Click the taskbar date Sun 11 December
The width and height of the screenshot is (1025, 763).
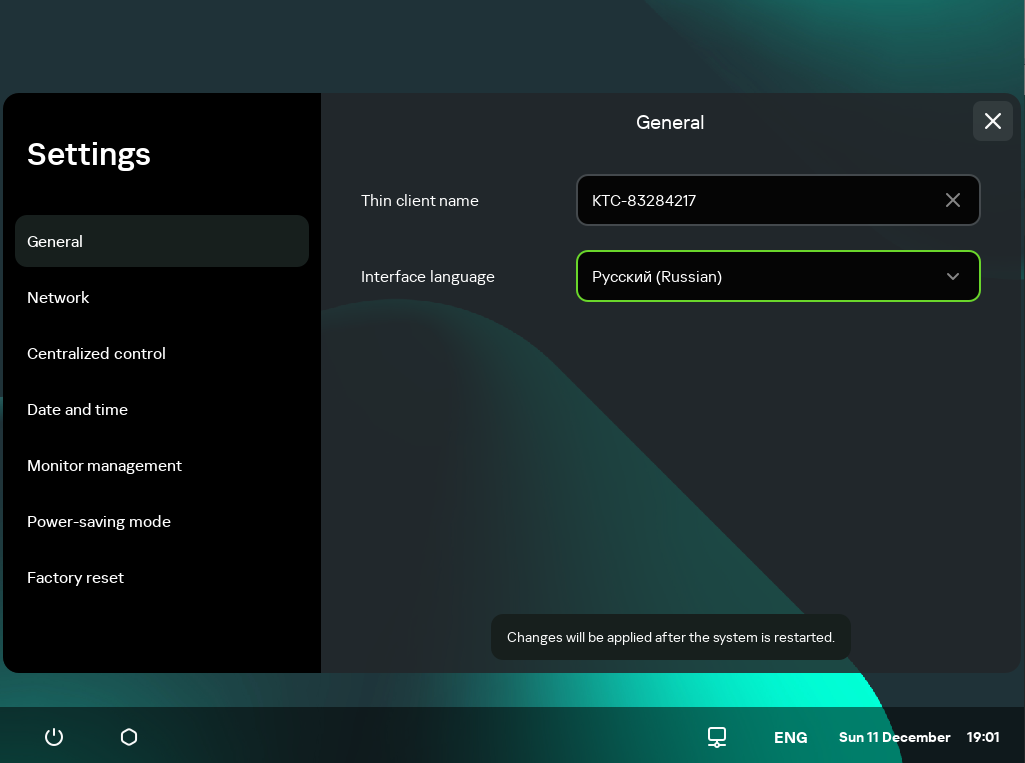pyautogui.click(x=894, y=737)
